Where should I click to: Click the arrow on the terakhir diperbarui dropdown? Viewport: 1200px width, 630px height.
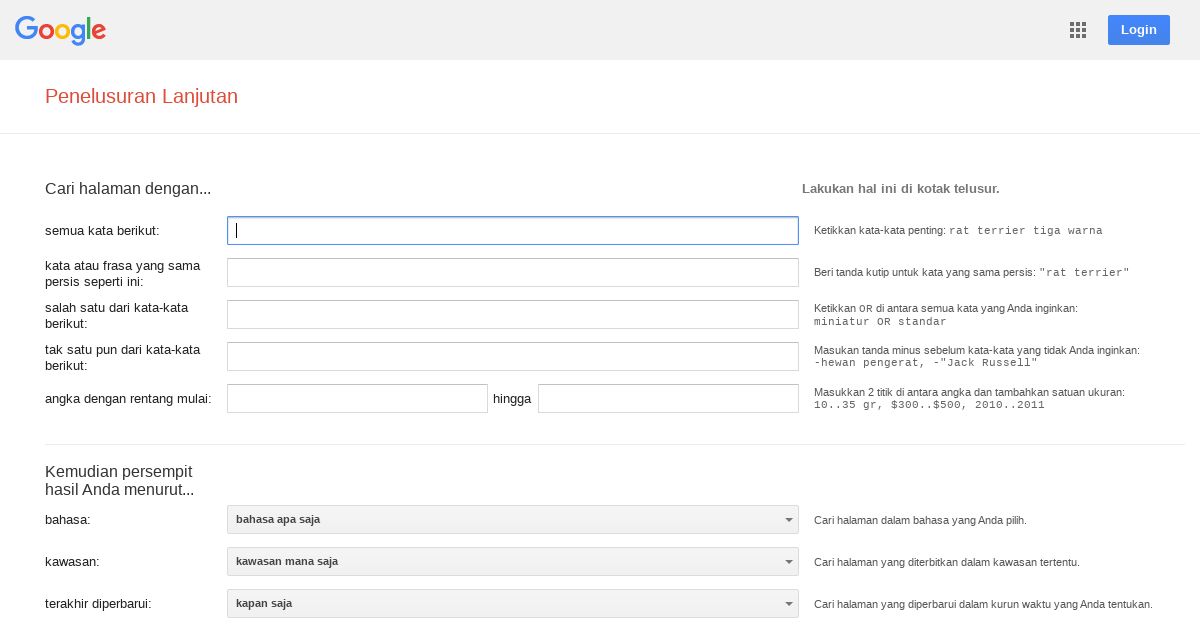[789, 604]
